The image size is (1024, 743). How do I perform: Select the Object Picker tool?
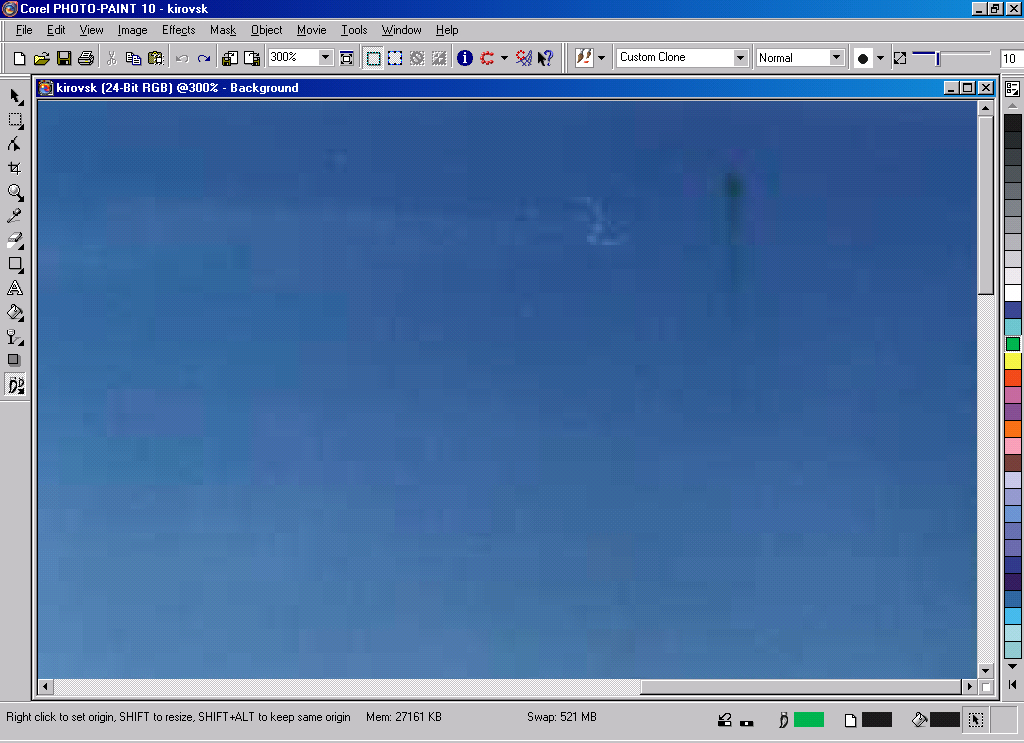click(x=16, y=97)
